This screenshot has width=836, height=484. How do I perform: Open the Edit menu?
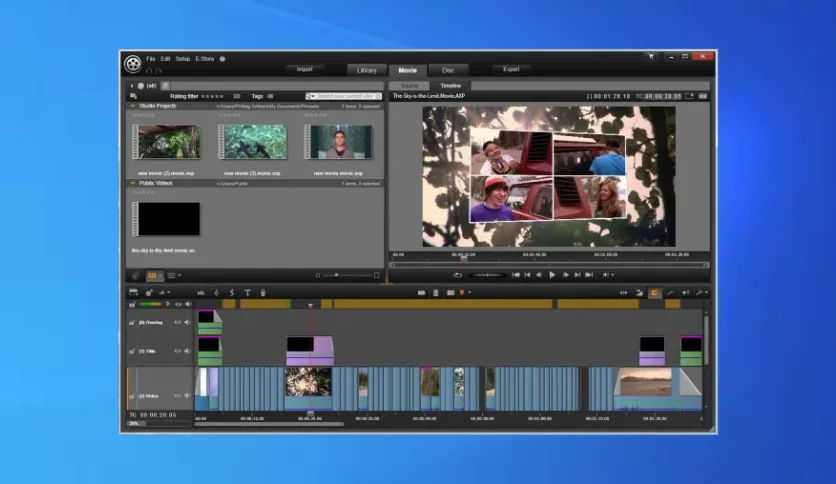(165, 59)
